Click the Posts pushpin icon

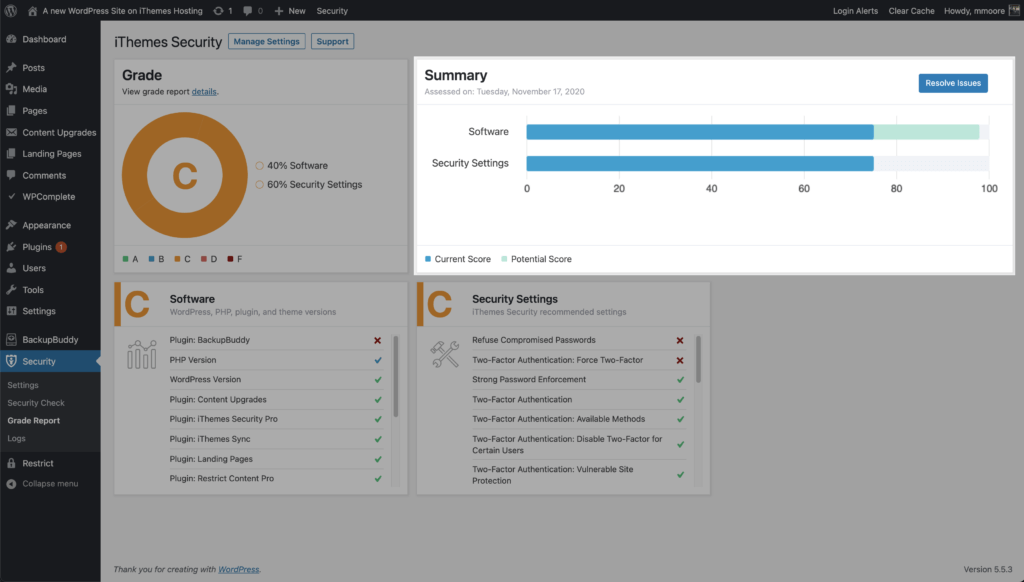pos(11,67)
